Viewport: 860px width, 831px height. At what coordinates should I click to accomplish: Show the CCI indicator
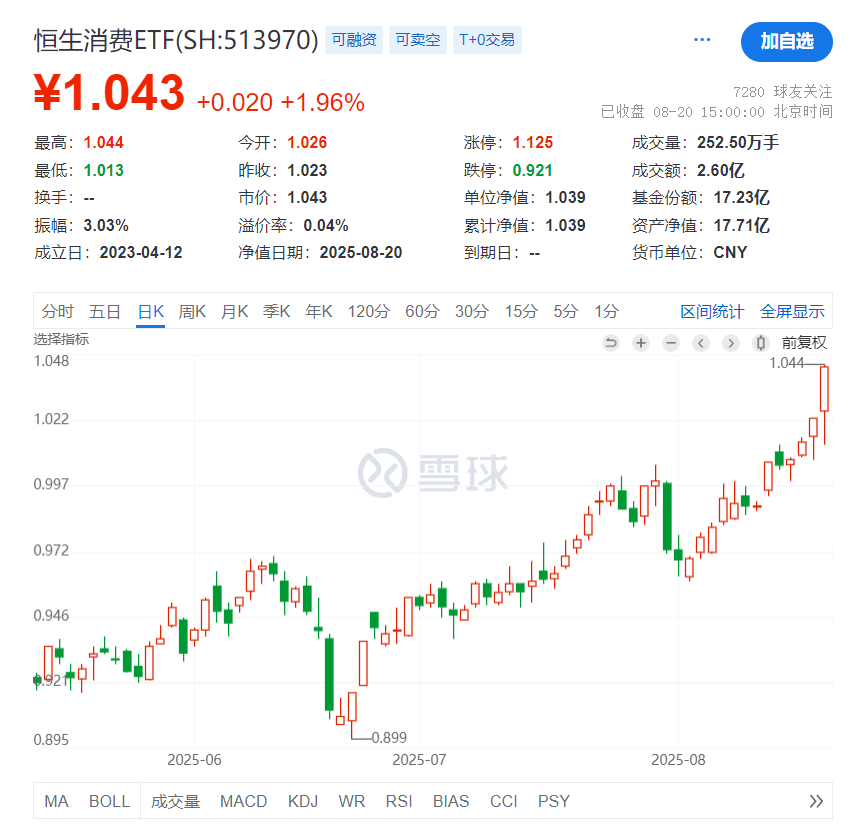[x=503, y=801]
